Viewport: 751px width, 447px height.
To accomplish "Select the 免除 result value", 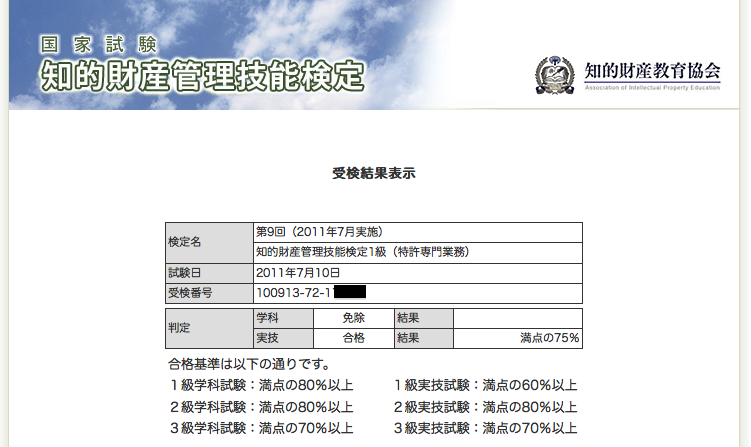I will 353,318.
